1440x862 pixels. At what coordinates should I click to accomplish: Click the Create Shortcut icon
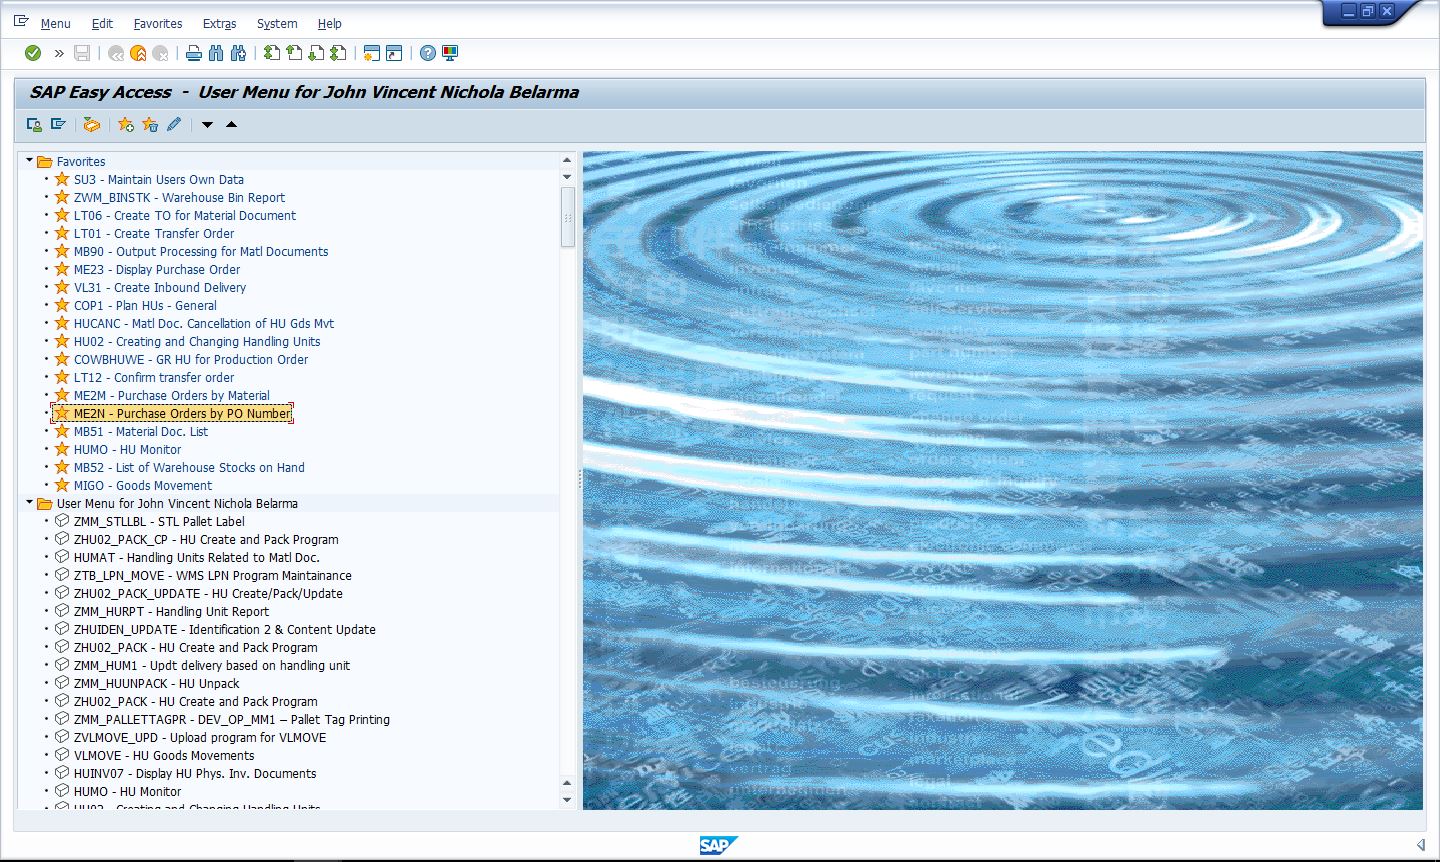(x=394, y=53)
